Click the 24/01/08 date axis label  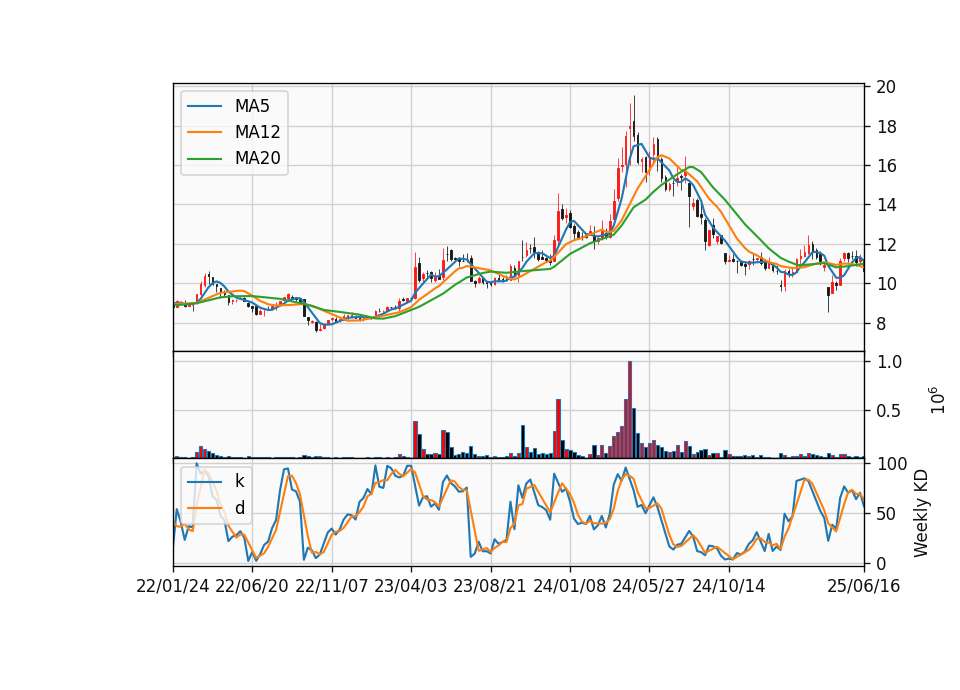click(x=569, y=586)
